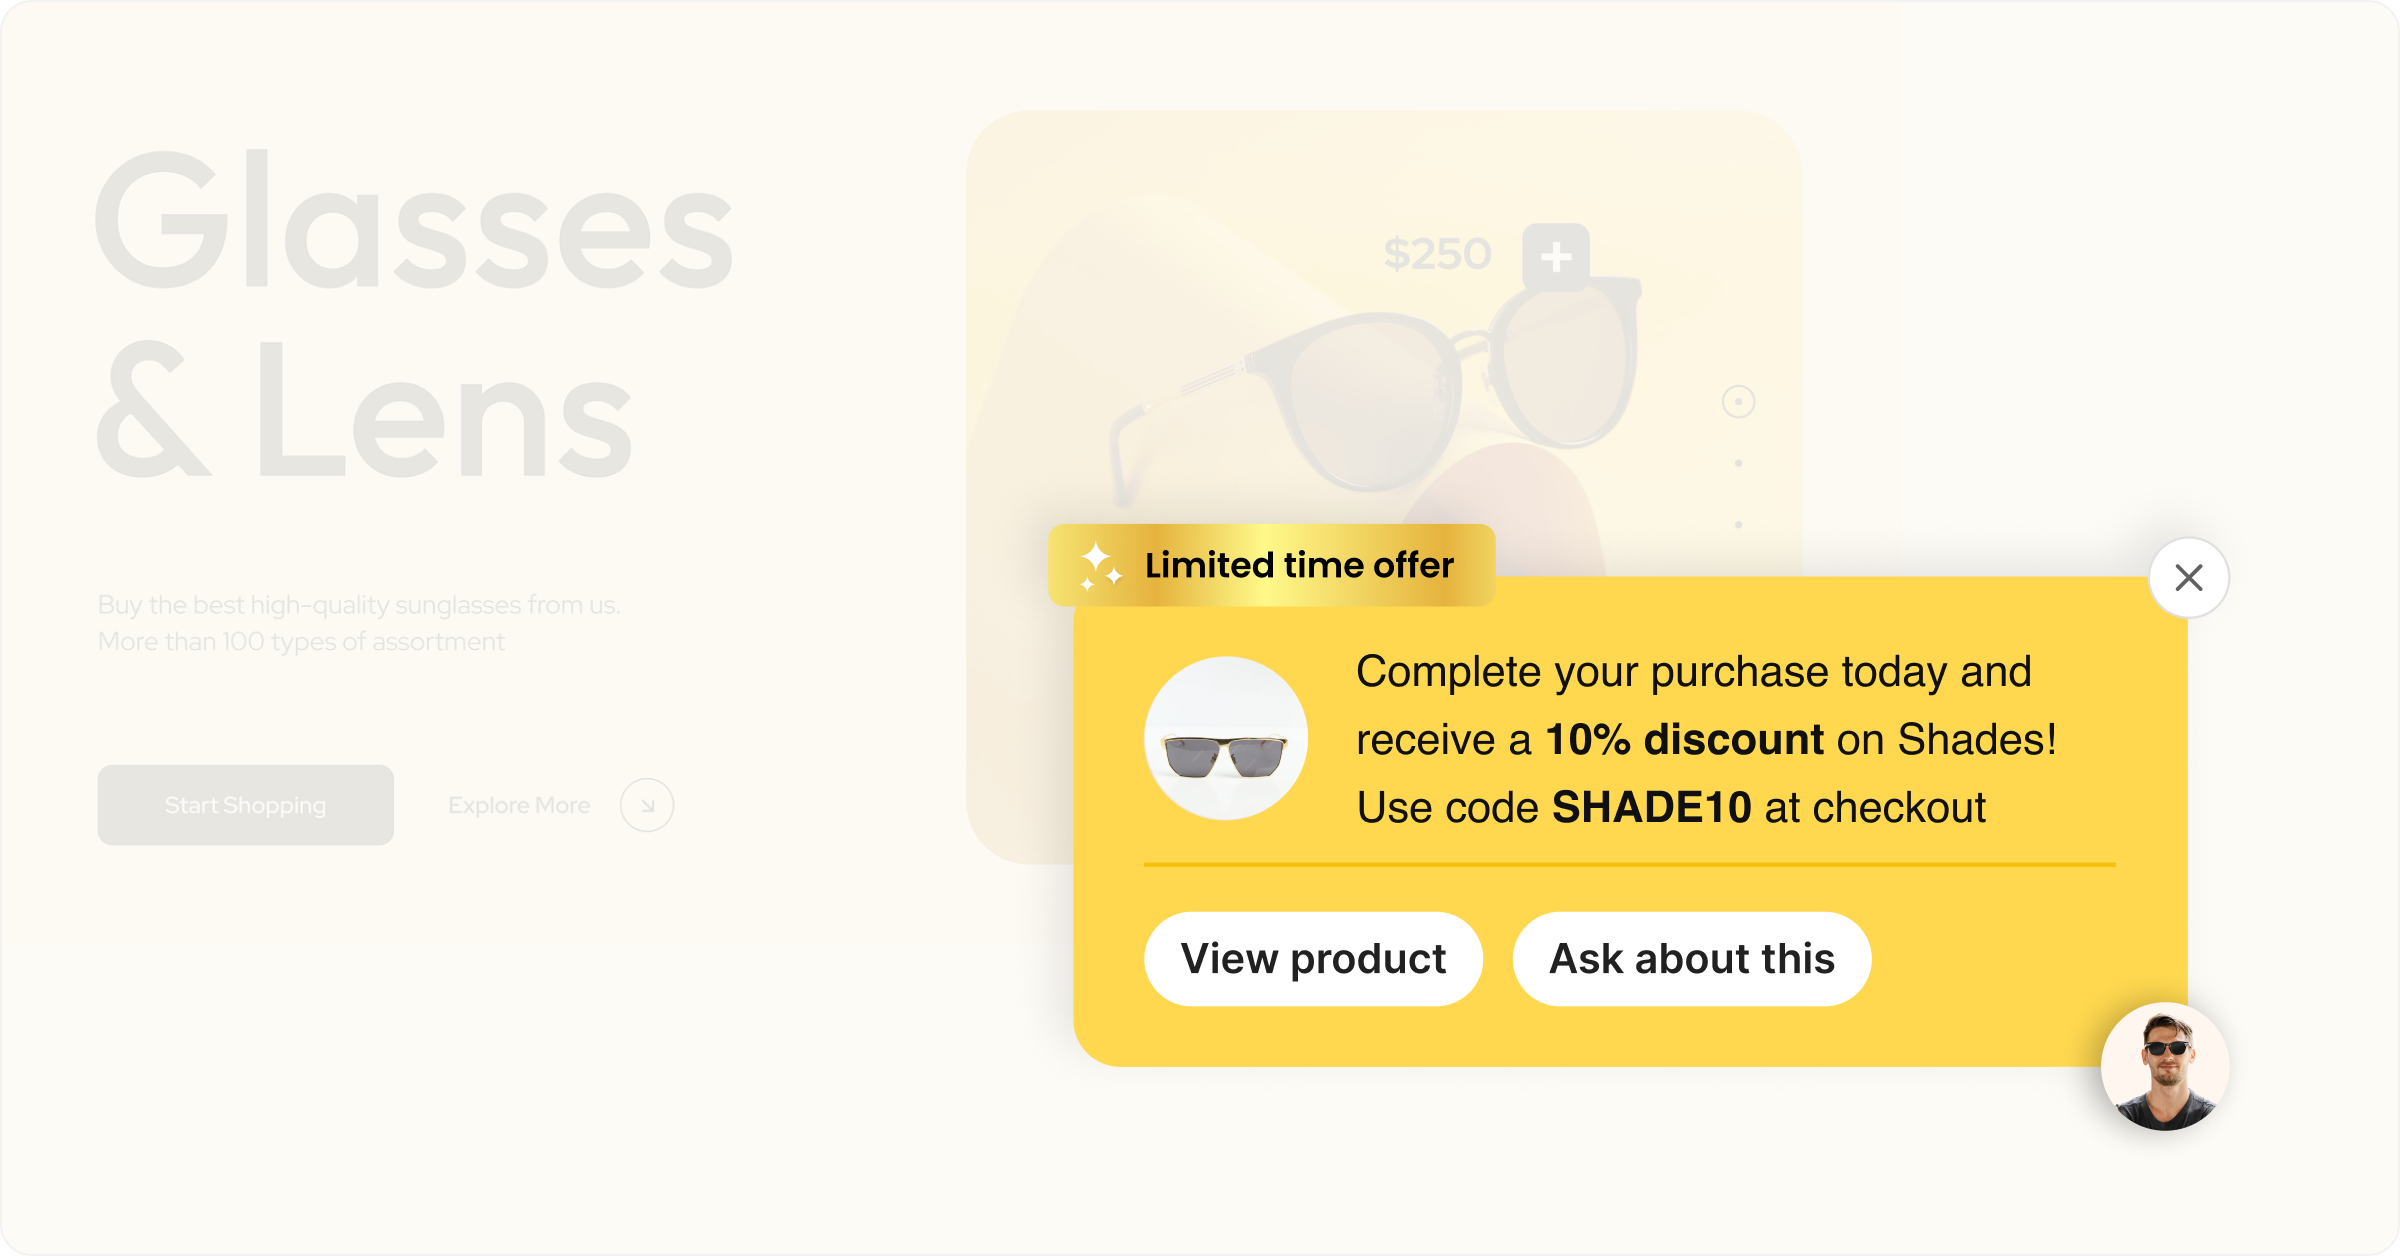2400x1256 pixels.
Task: Click the Start Shopping button
Action: pyautogui.click(x=245, y=805)
